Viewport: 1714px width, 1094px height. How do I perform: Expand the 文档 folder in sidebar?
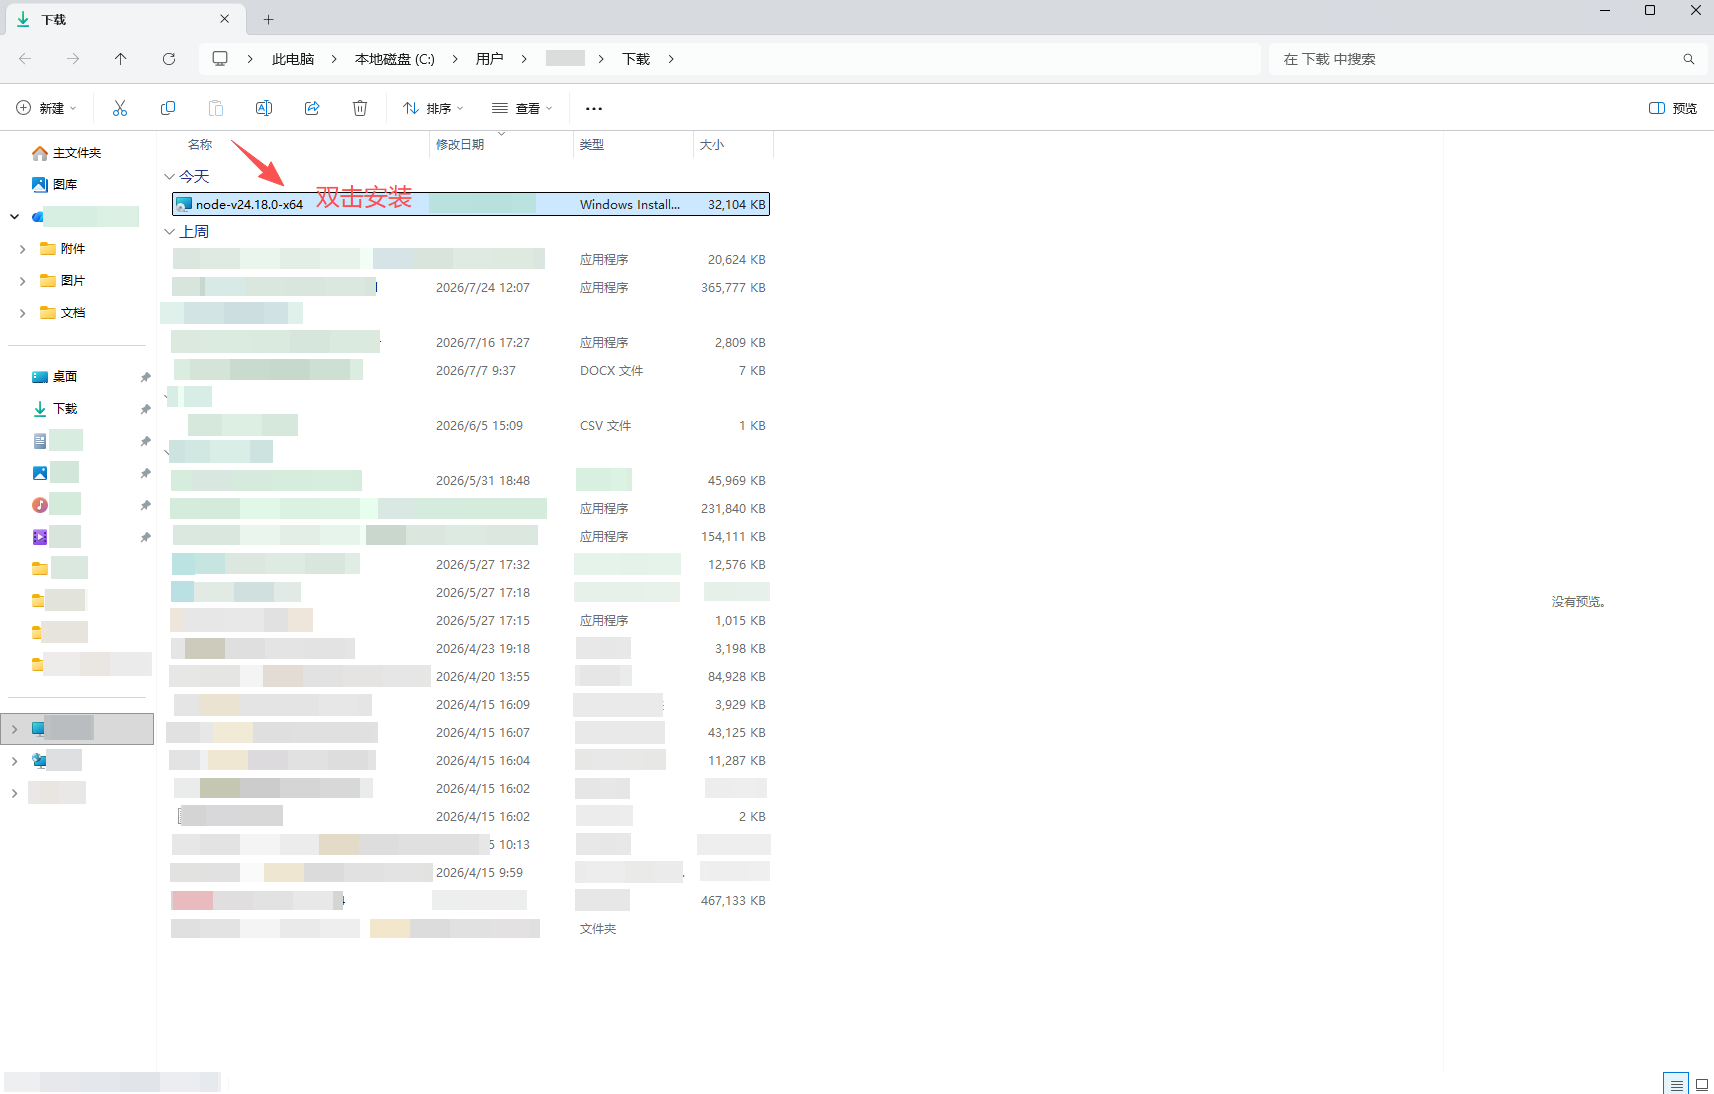click(x=22, y=313)
